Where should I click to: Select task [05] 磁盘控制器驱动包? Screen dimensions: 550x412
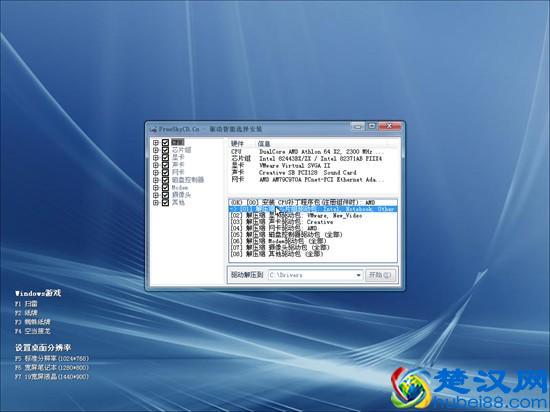click(x=313, y=235)
